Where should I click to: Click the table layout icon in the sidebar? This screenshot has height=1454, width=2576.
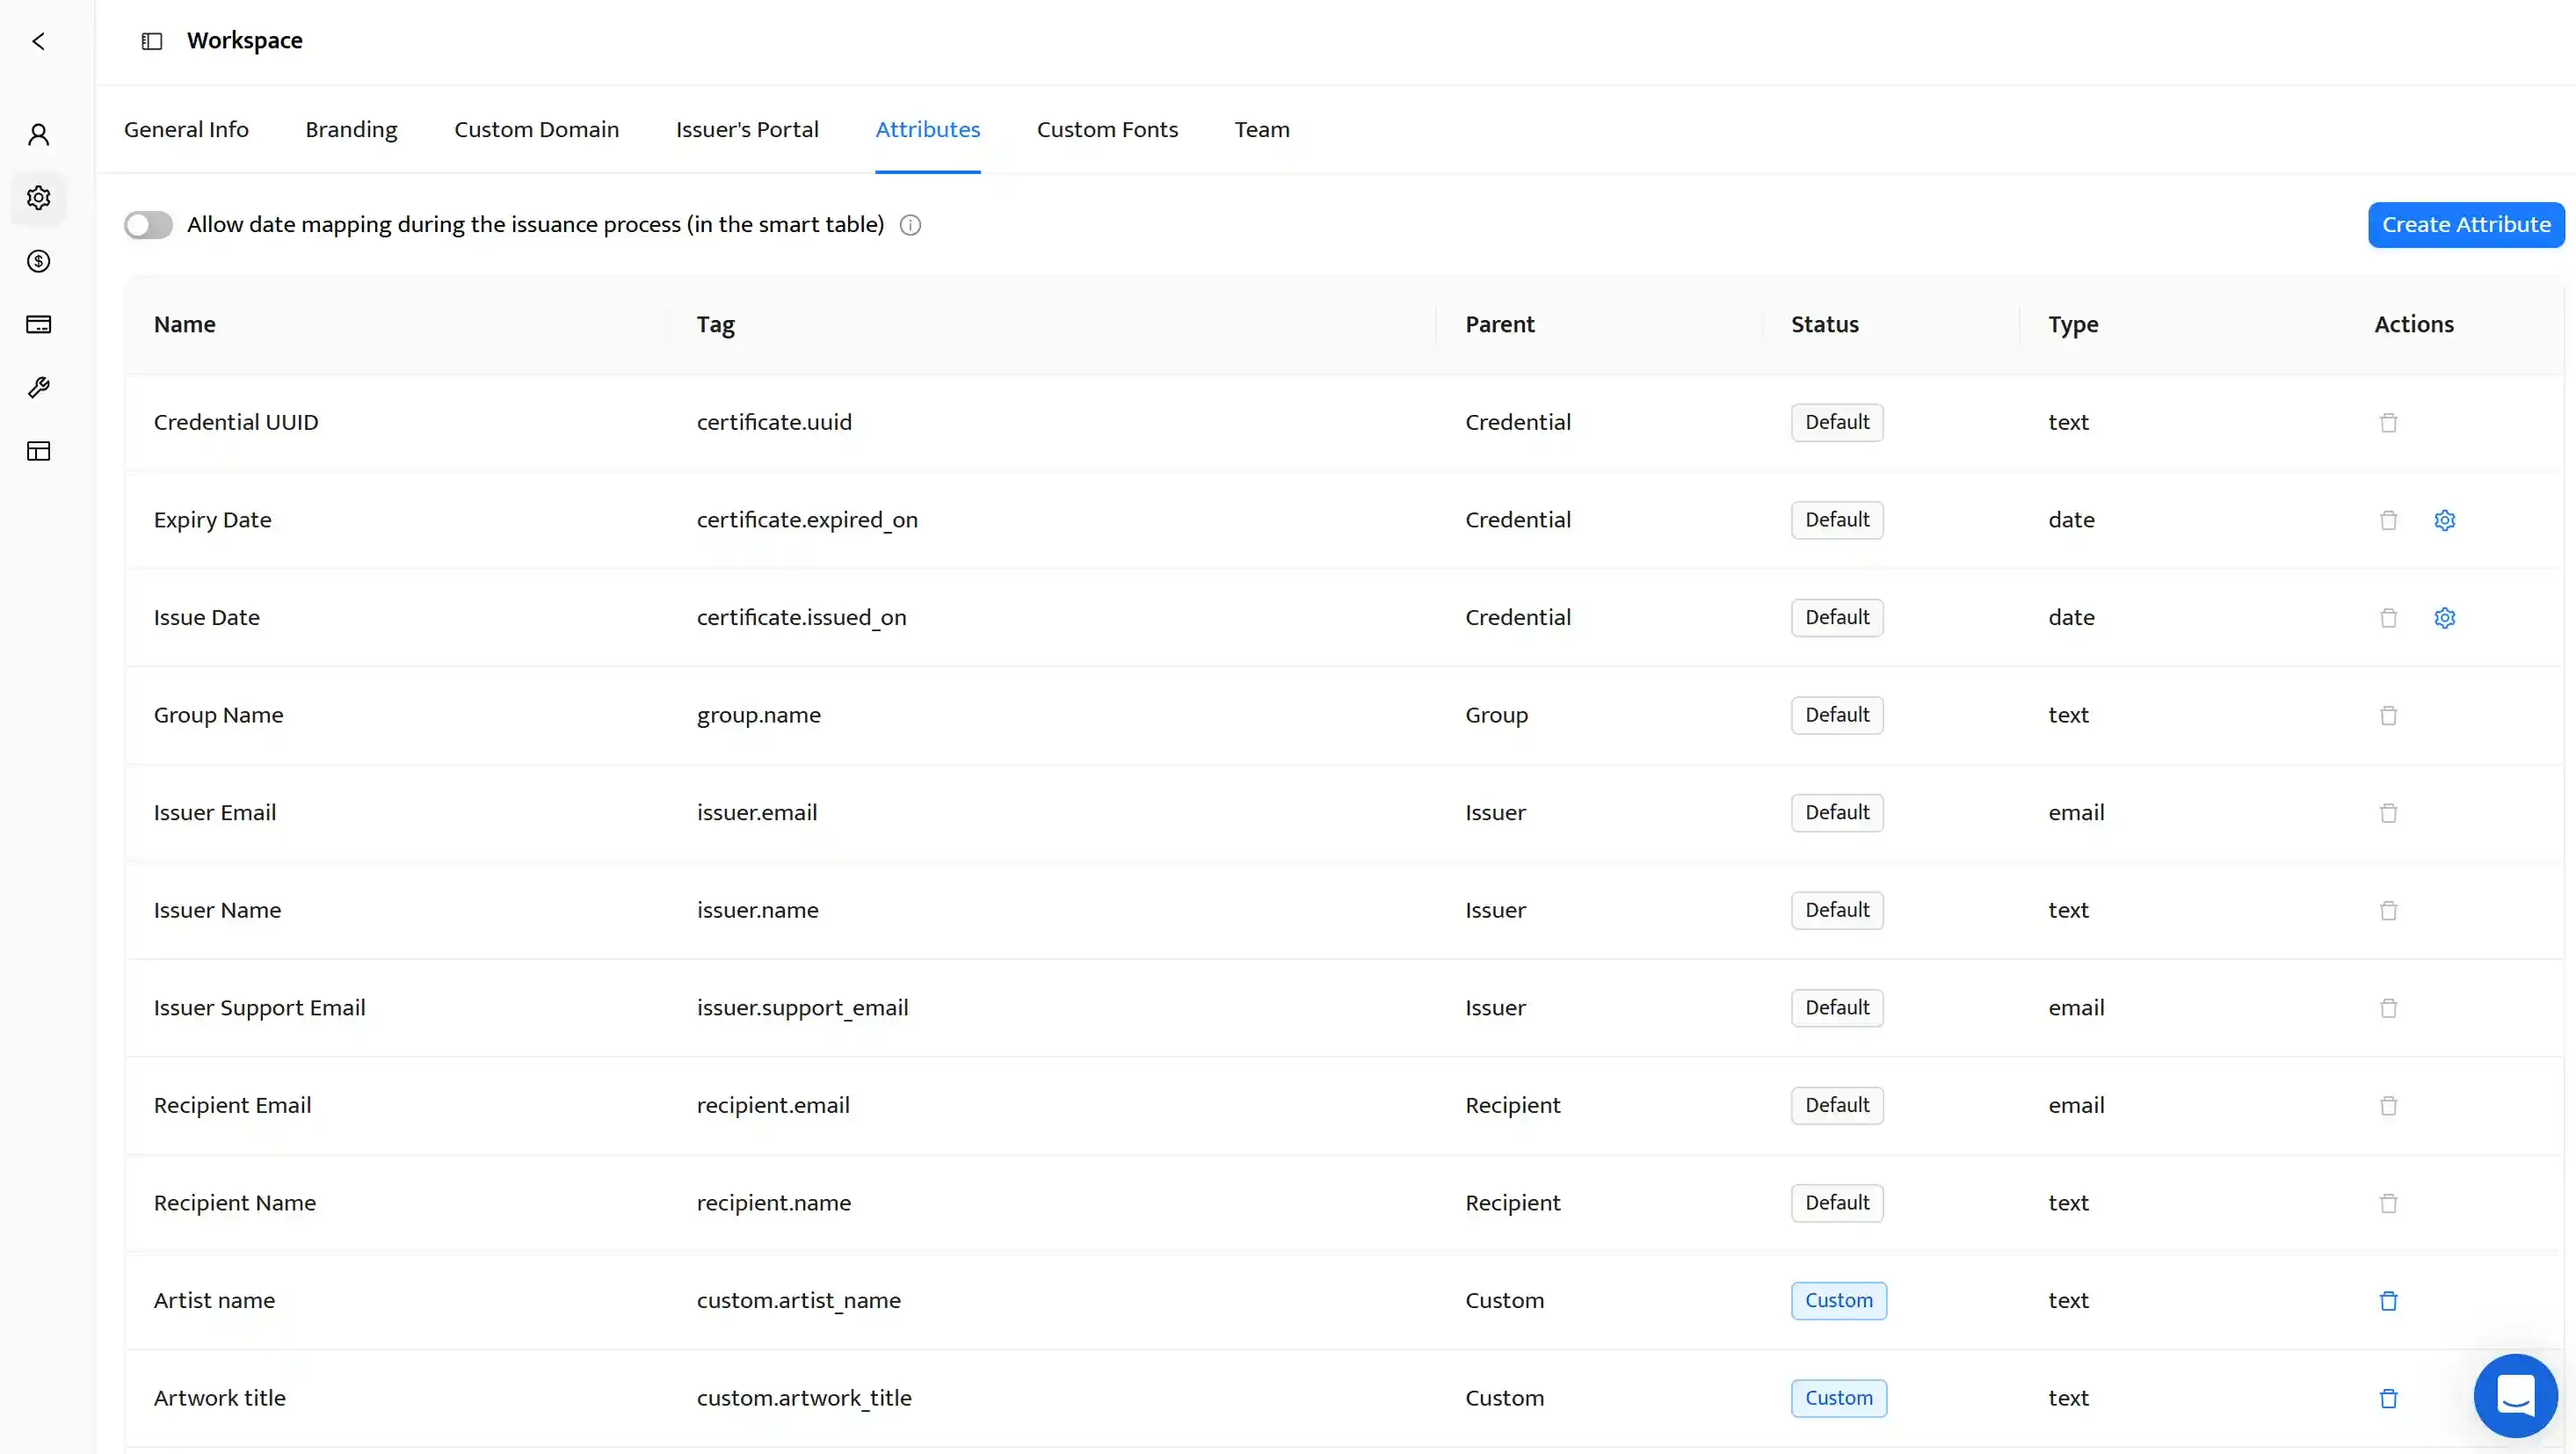coord(39,451)
